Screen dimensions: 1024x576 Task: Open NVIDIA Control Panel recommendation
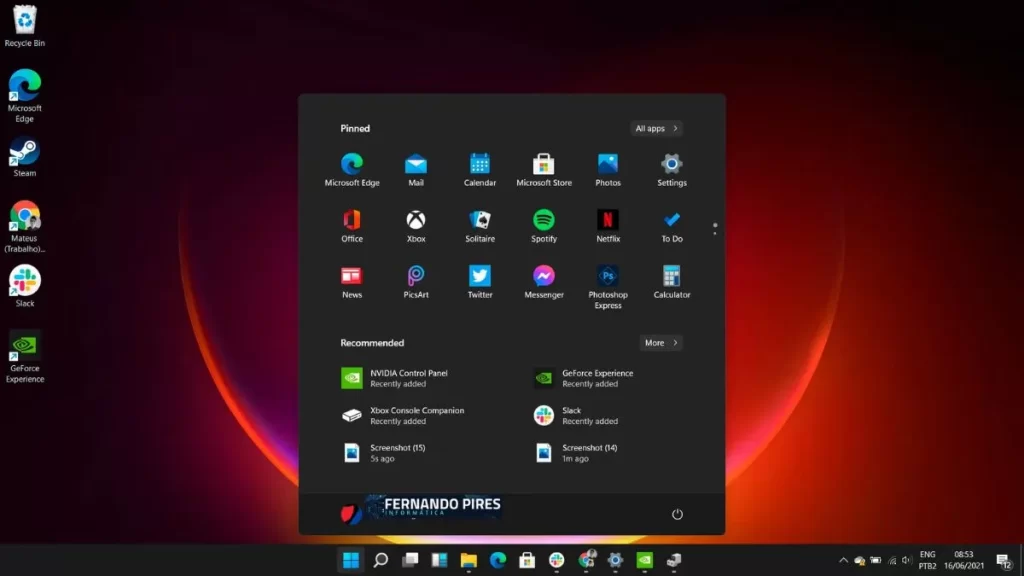point(394,378)
